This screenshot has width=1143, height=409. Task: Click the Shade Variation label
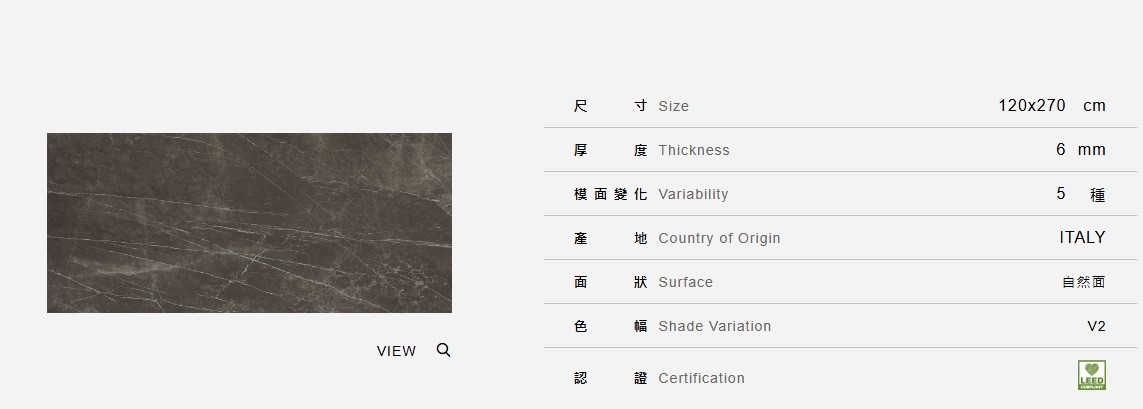[x=714, y=326]
